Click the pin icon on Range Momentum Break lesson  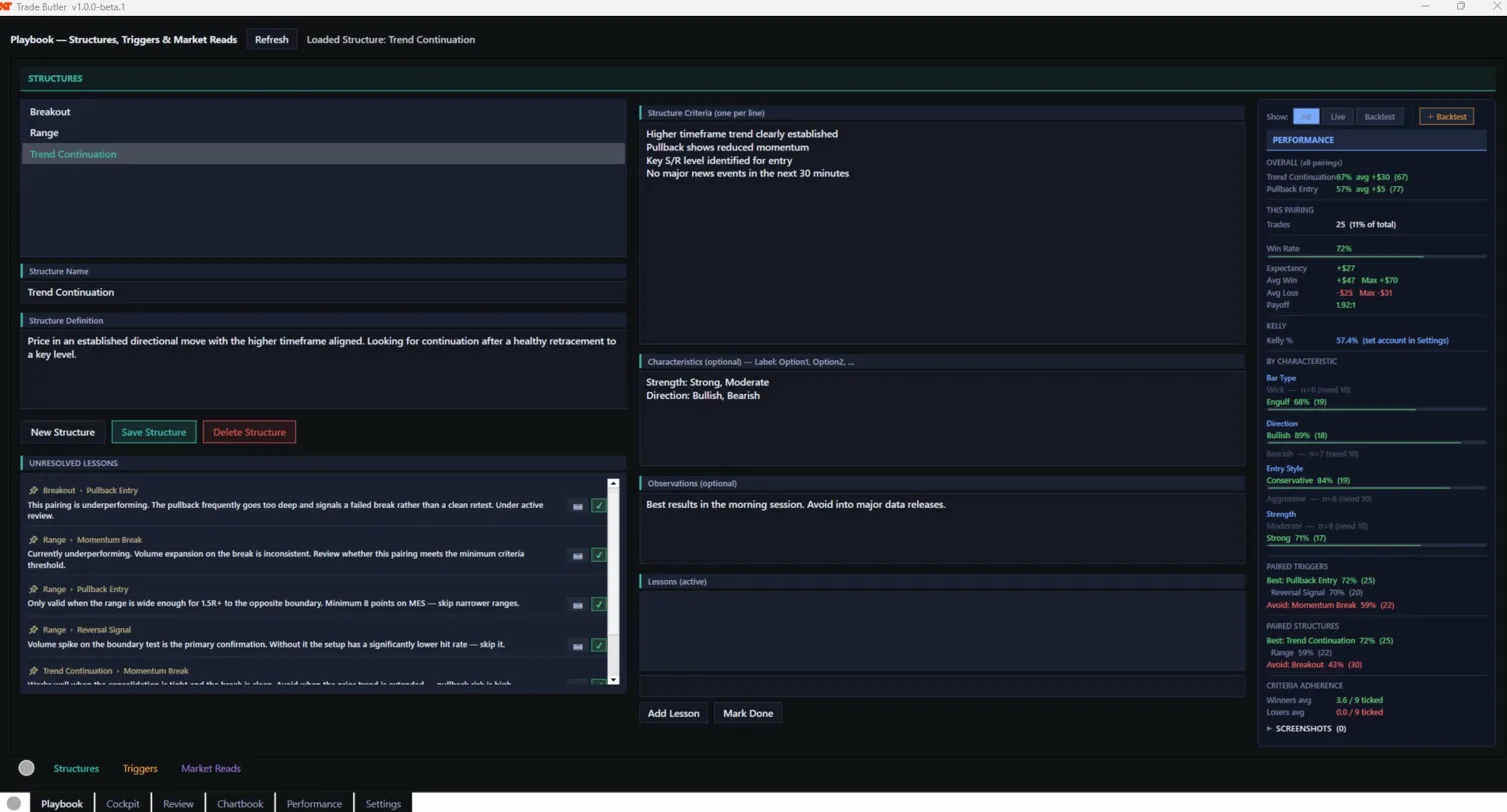[x=33, y=540]
